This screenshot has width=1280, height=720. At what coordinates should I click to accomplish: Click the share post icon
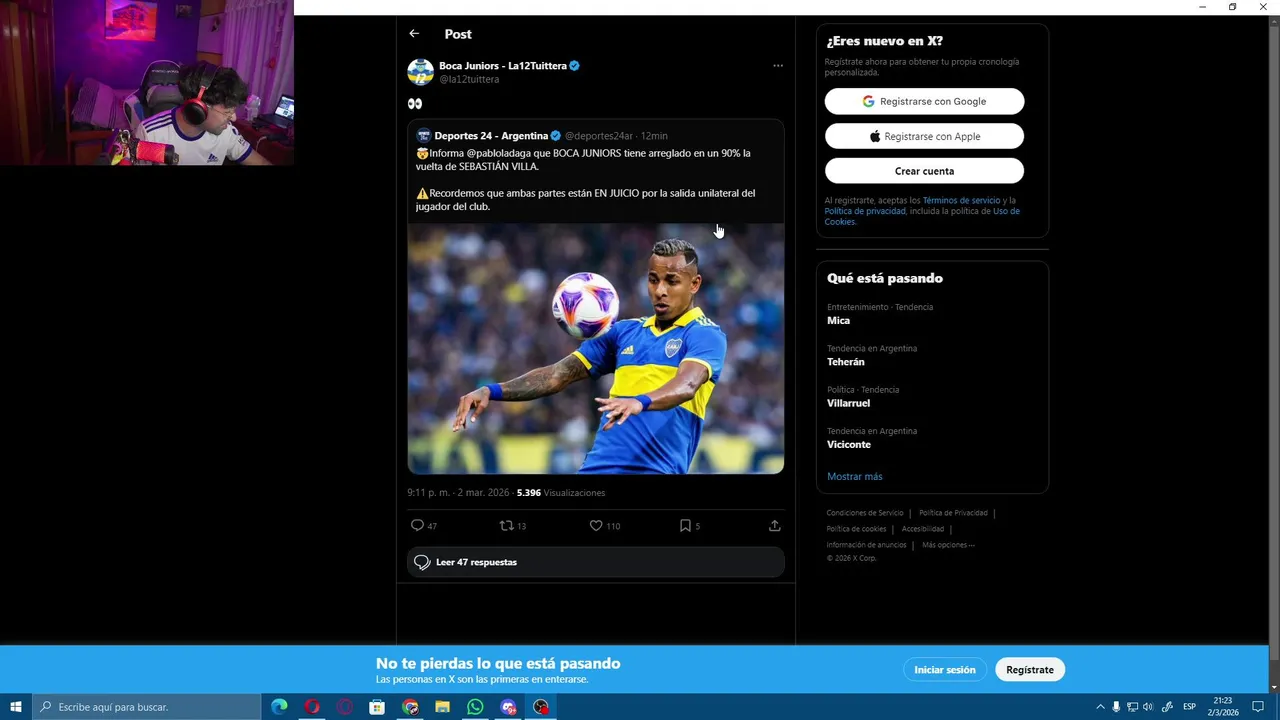[x=774, y=526]
